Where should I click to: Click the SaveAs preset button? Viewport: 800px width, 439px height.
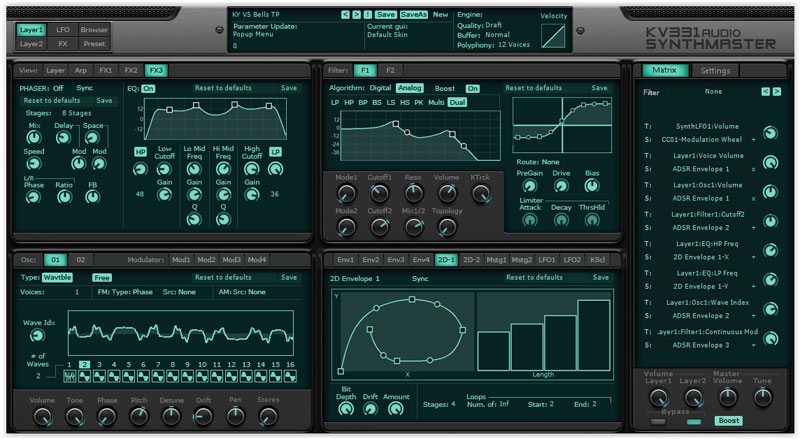413,15
